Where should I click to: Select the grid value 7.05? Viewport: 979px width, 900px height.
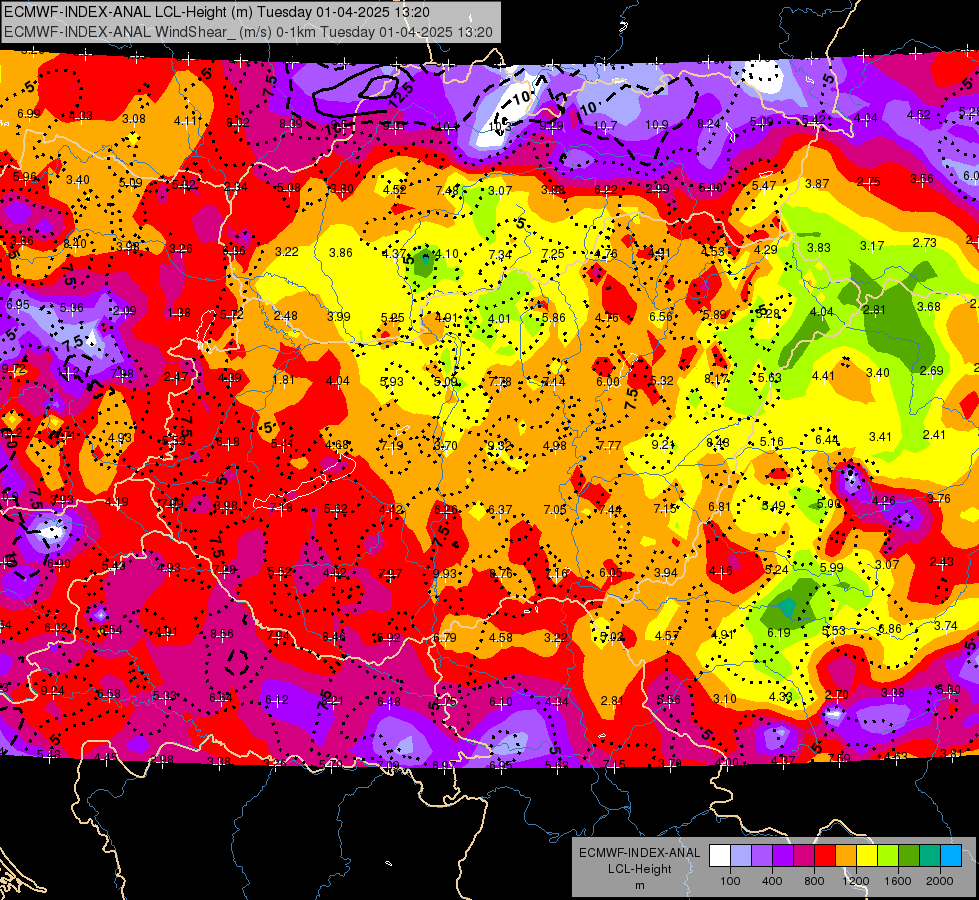[x=554, y=510]
